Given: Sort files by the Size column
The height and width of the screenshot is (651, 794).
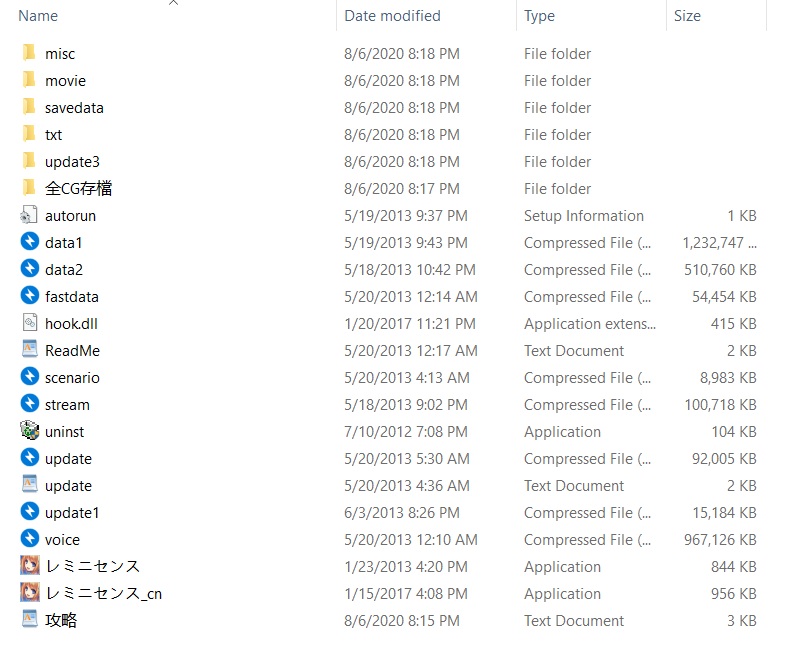Looking at the screenshot, I should 687,16.
